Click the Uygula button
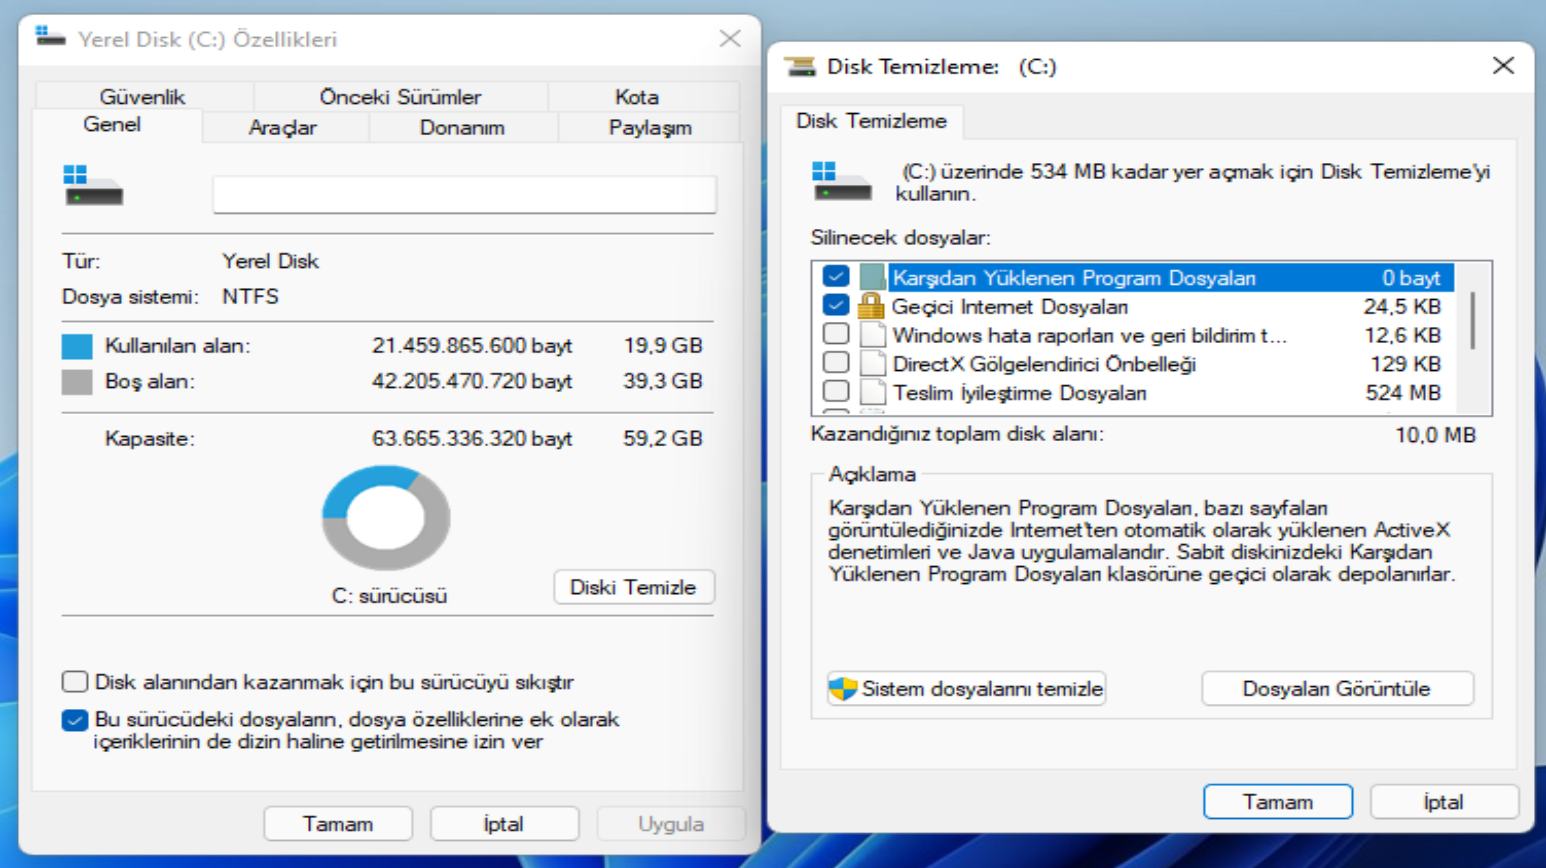The width and height of the screenshot is (1546, 868). tap(671, 824)
